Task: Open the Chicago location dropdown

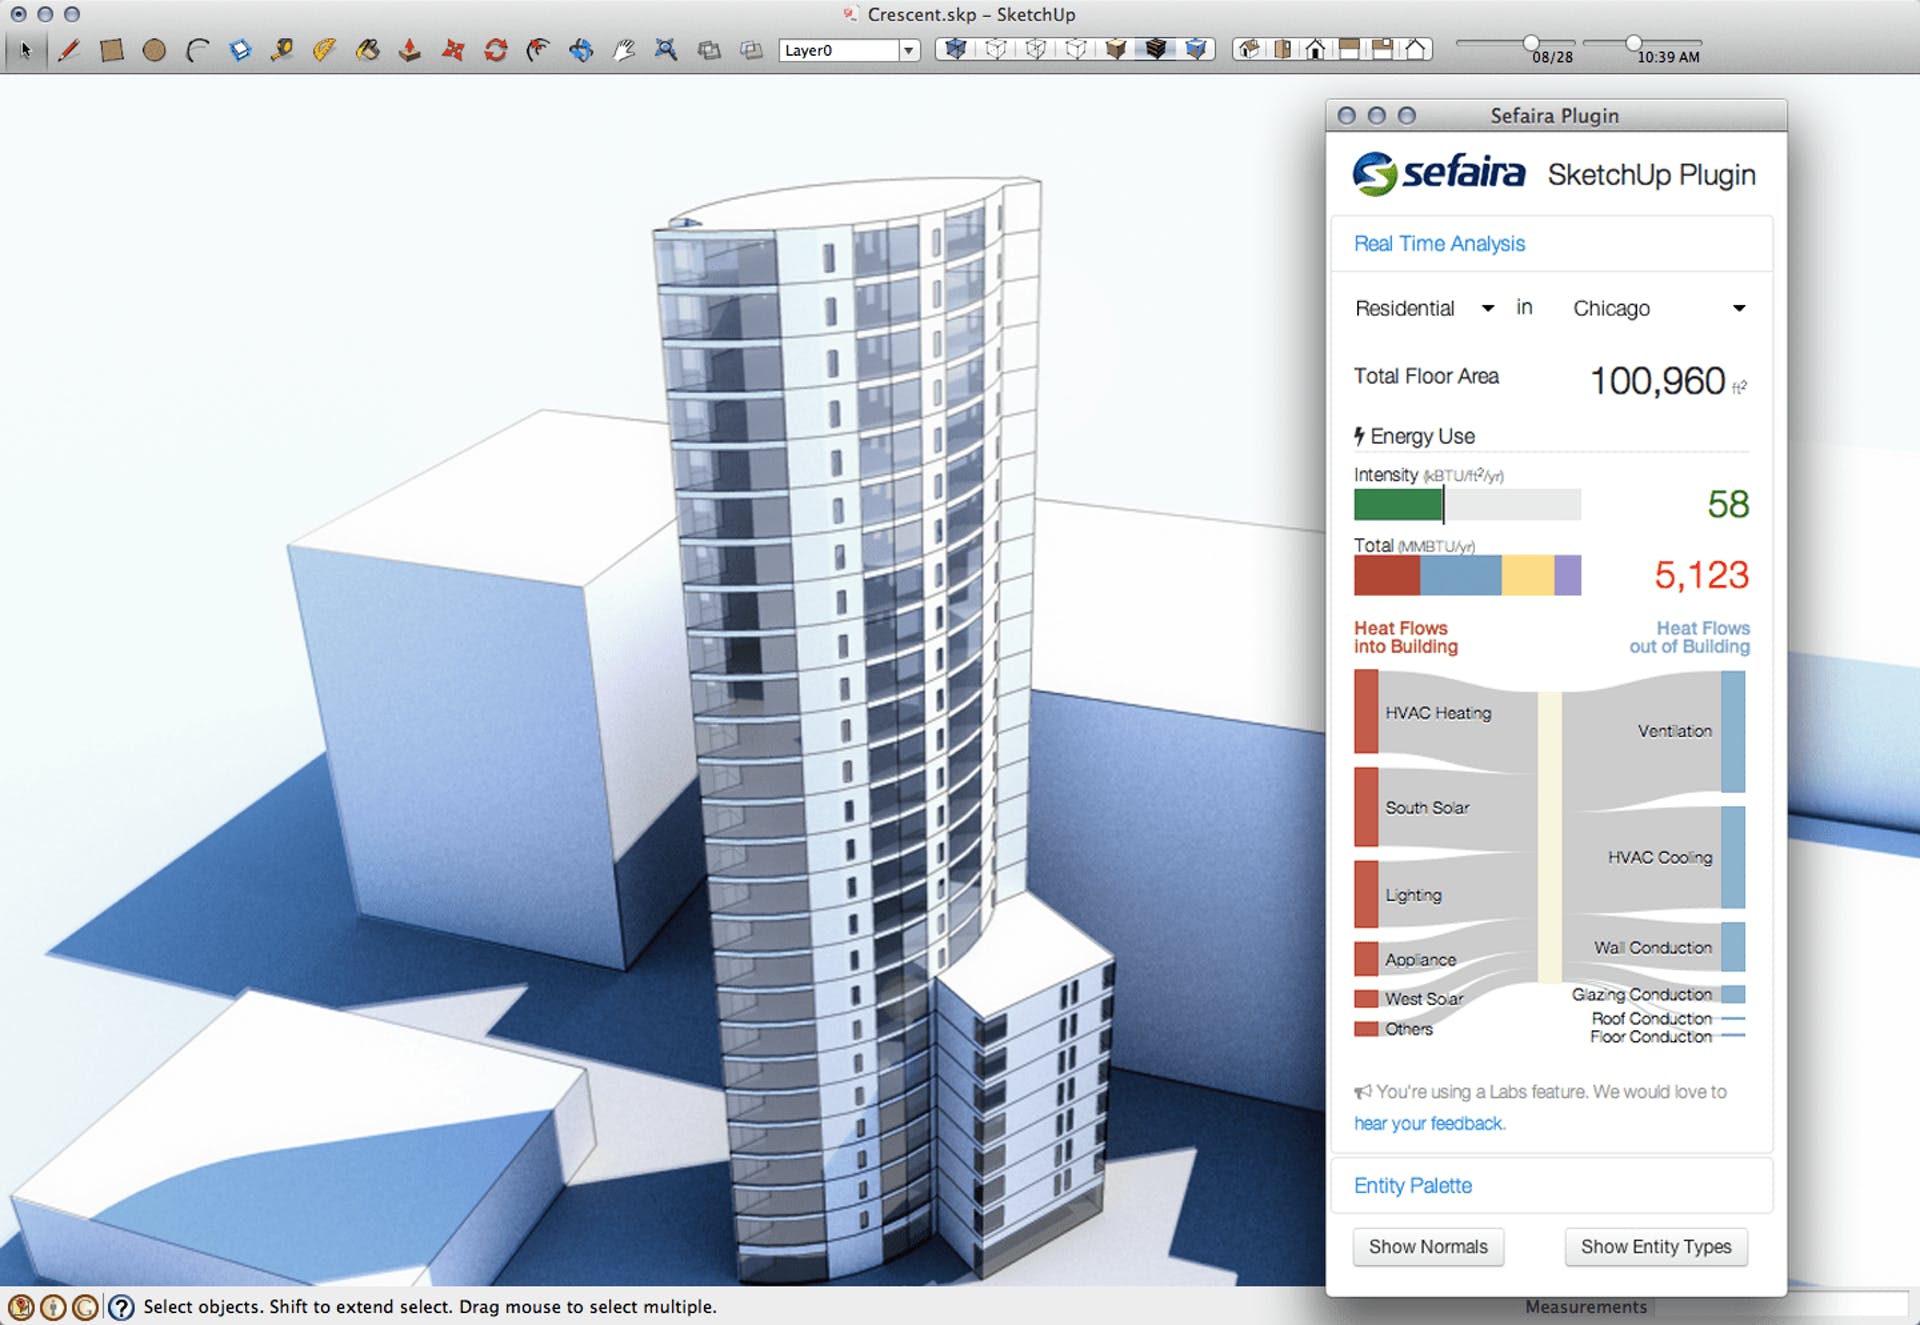Action: click(x=1739, y=308)
